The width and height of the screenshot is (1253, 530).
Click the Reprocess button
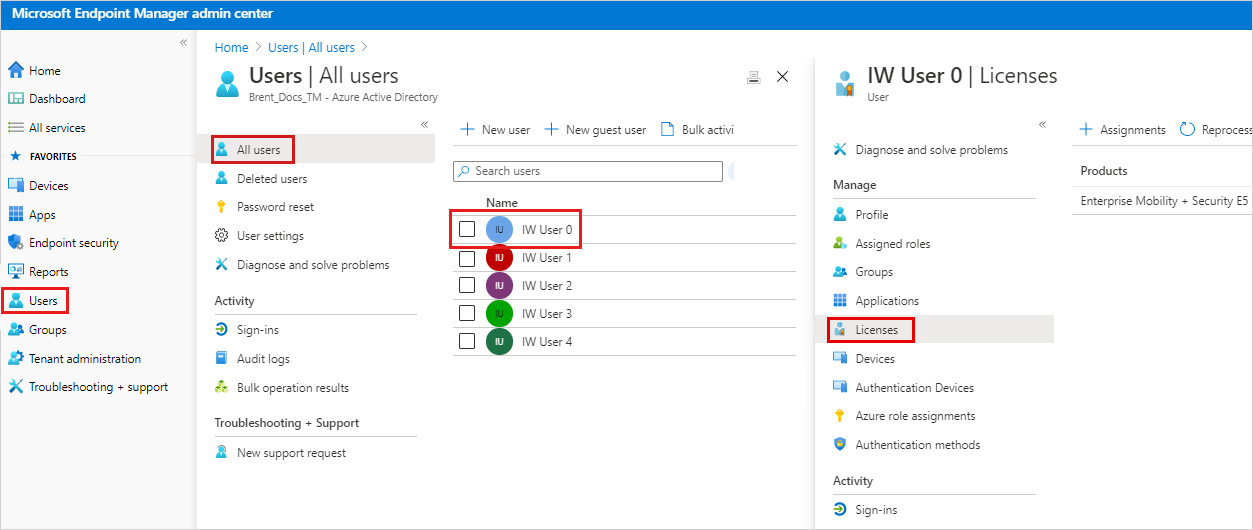pos(1216,130)
